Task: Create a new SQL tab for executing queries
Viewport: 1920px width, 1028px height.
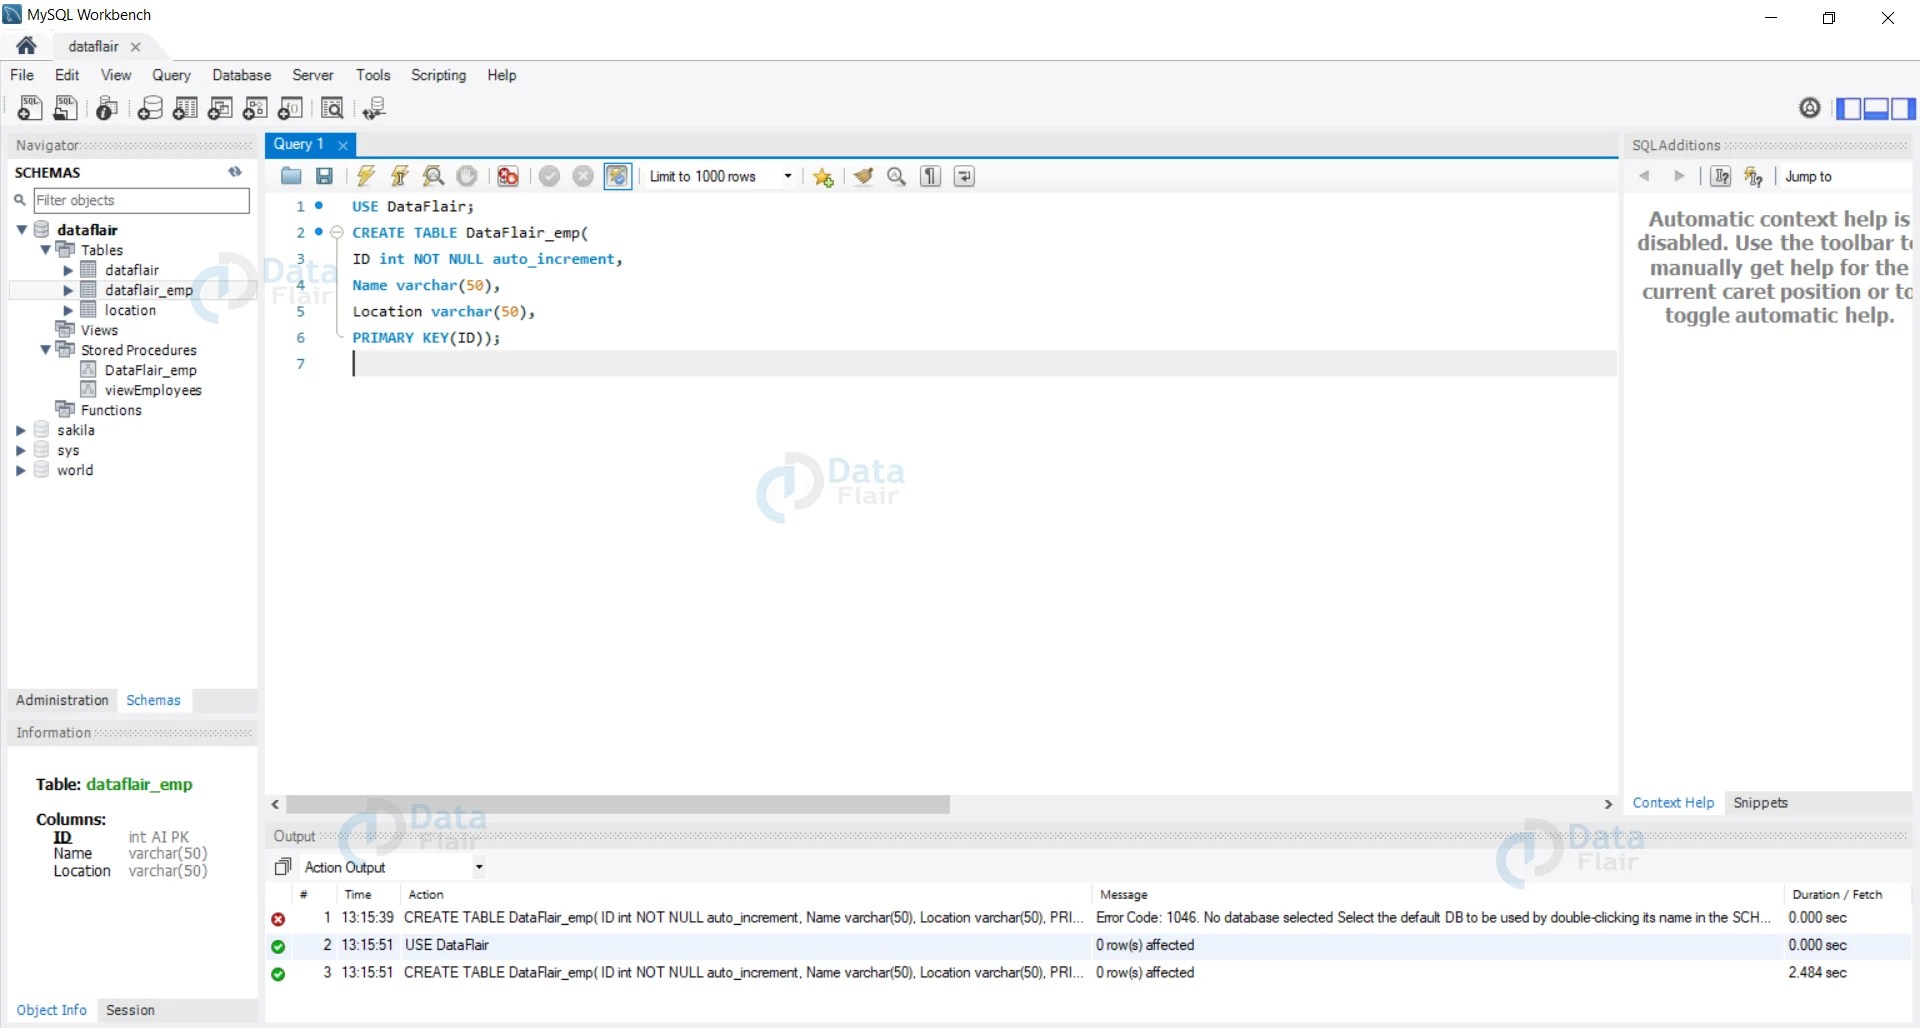Action: point(30,108)
